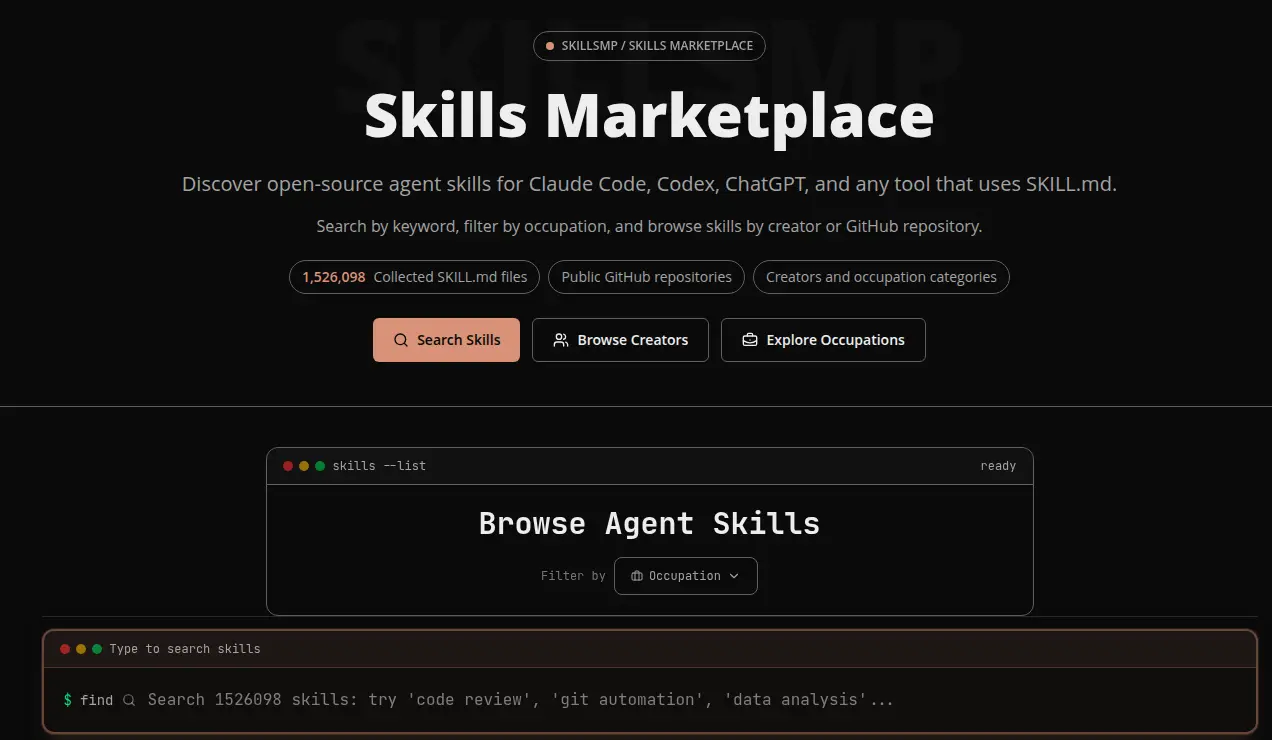Screen dimensions: 1272x740
Task: Click the chevron arrow on Occupation filter
Action: [x=734, y=576]
